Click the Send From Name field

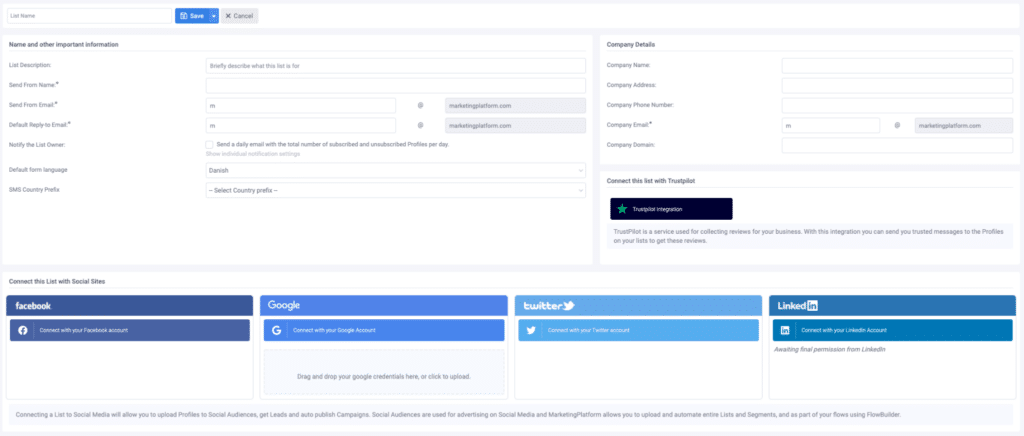(396, 86)
